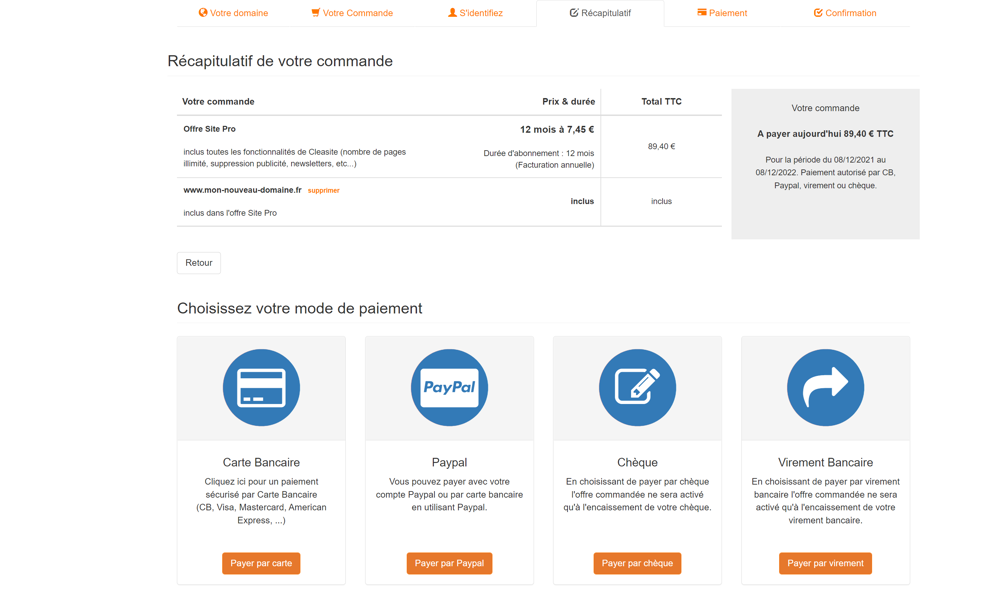1000x594 pixels.
Task: Choose Payer par Paypal button
Action: 449,563
